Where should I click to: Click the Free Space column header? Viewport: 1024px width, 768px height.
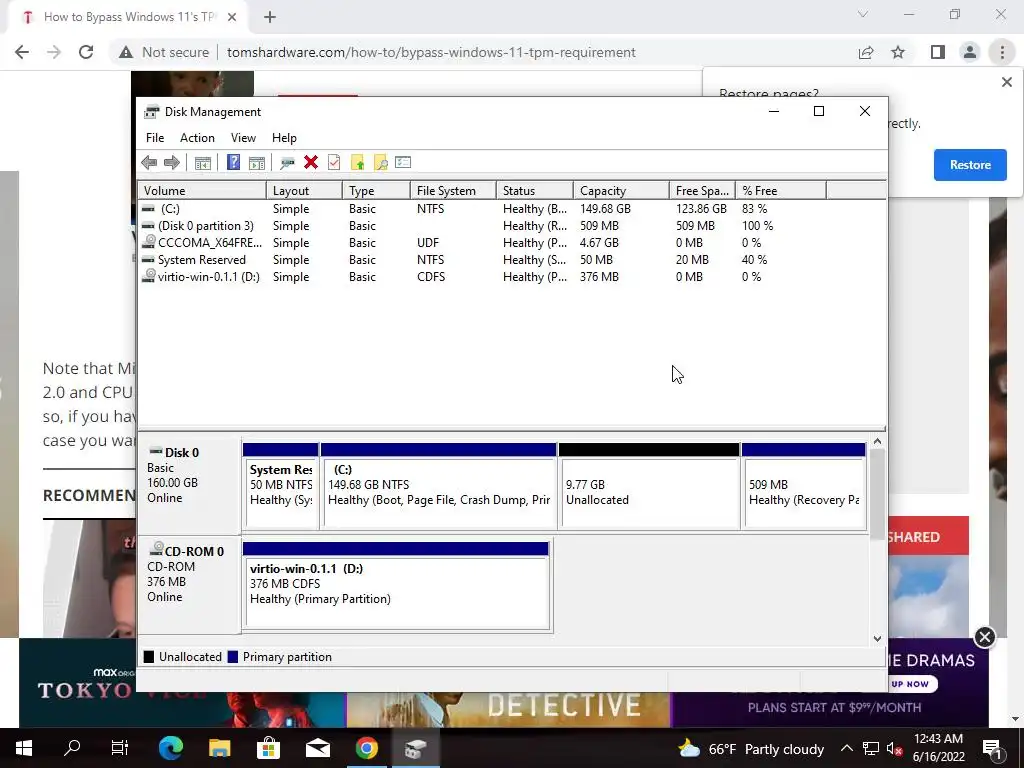(x=703, y=191)
